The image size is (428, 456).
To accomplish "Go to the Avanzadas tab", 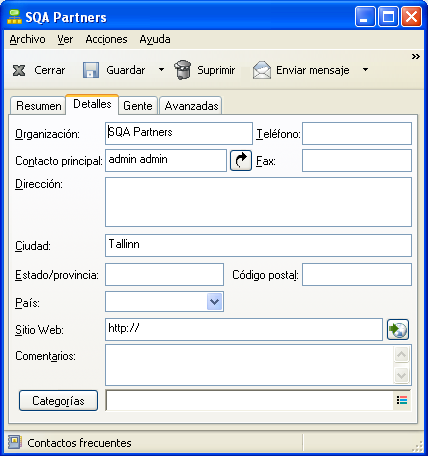I will [191, 106].
